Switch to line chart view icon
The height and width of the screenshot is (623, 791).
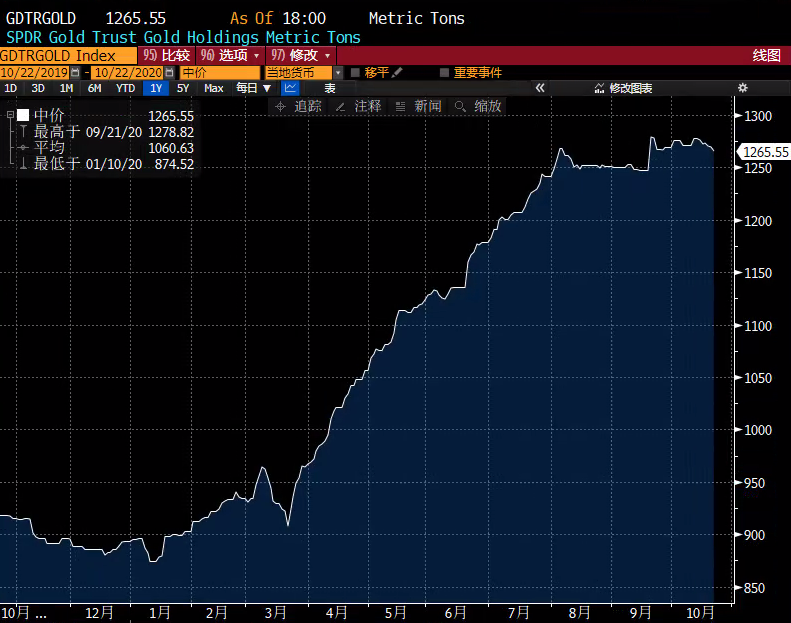pyautogui.click(x=290, y=88)
